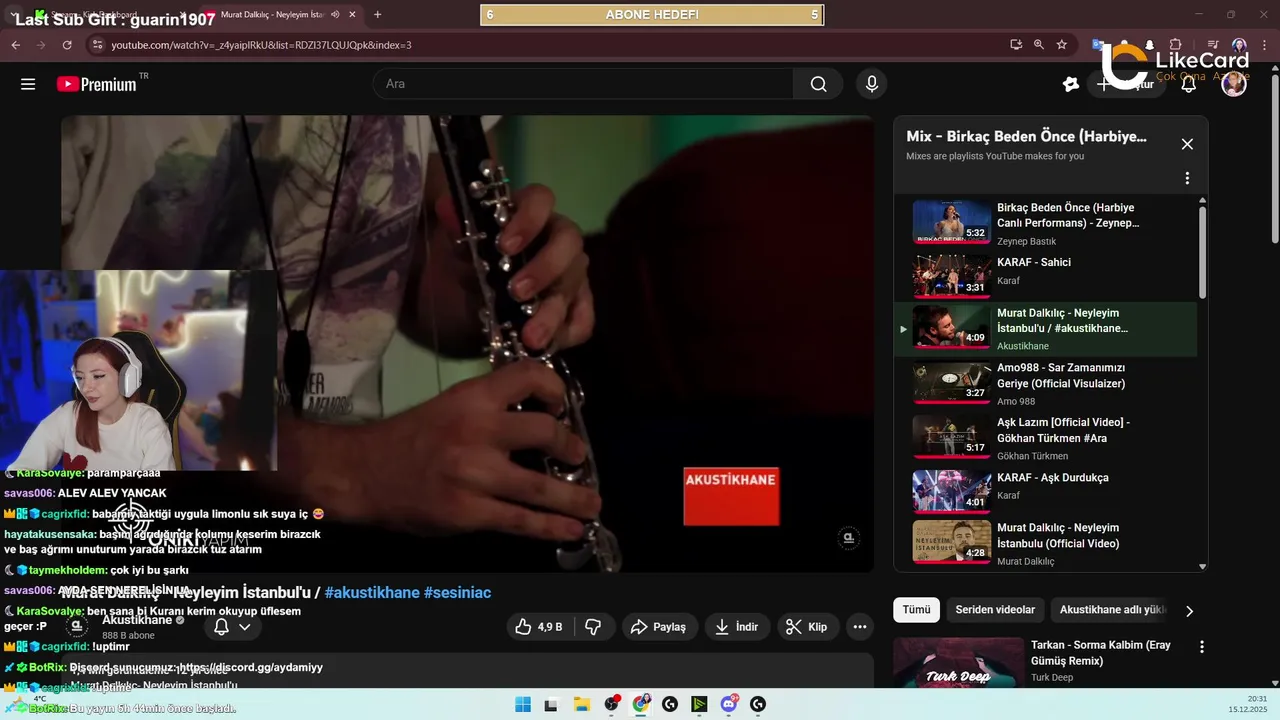Open File Explorer from taskbar
This screenshot has height=720, width=1280.
click(581, 704)
